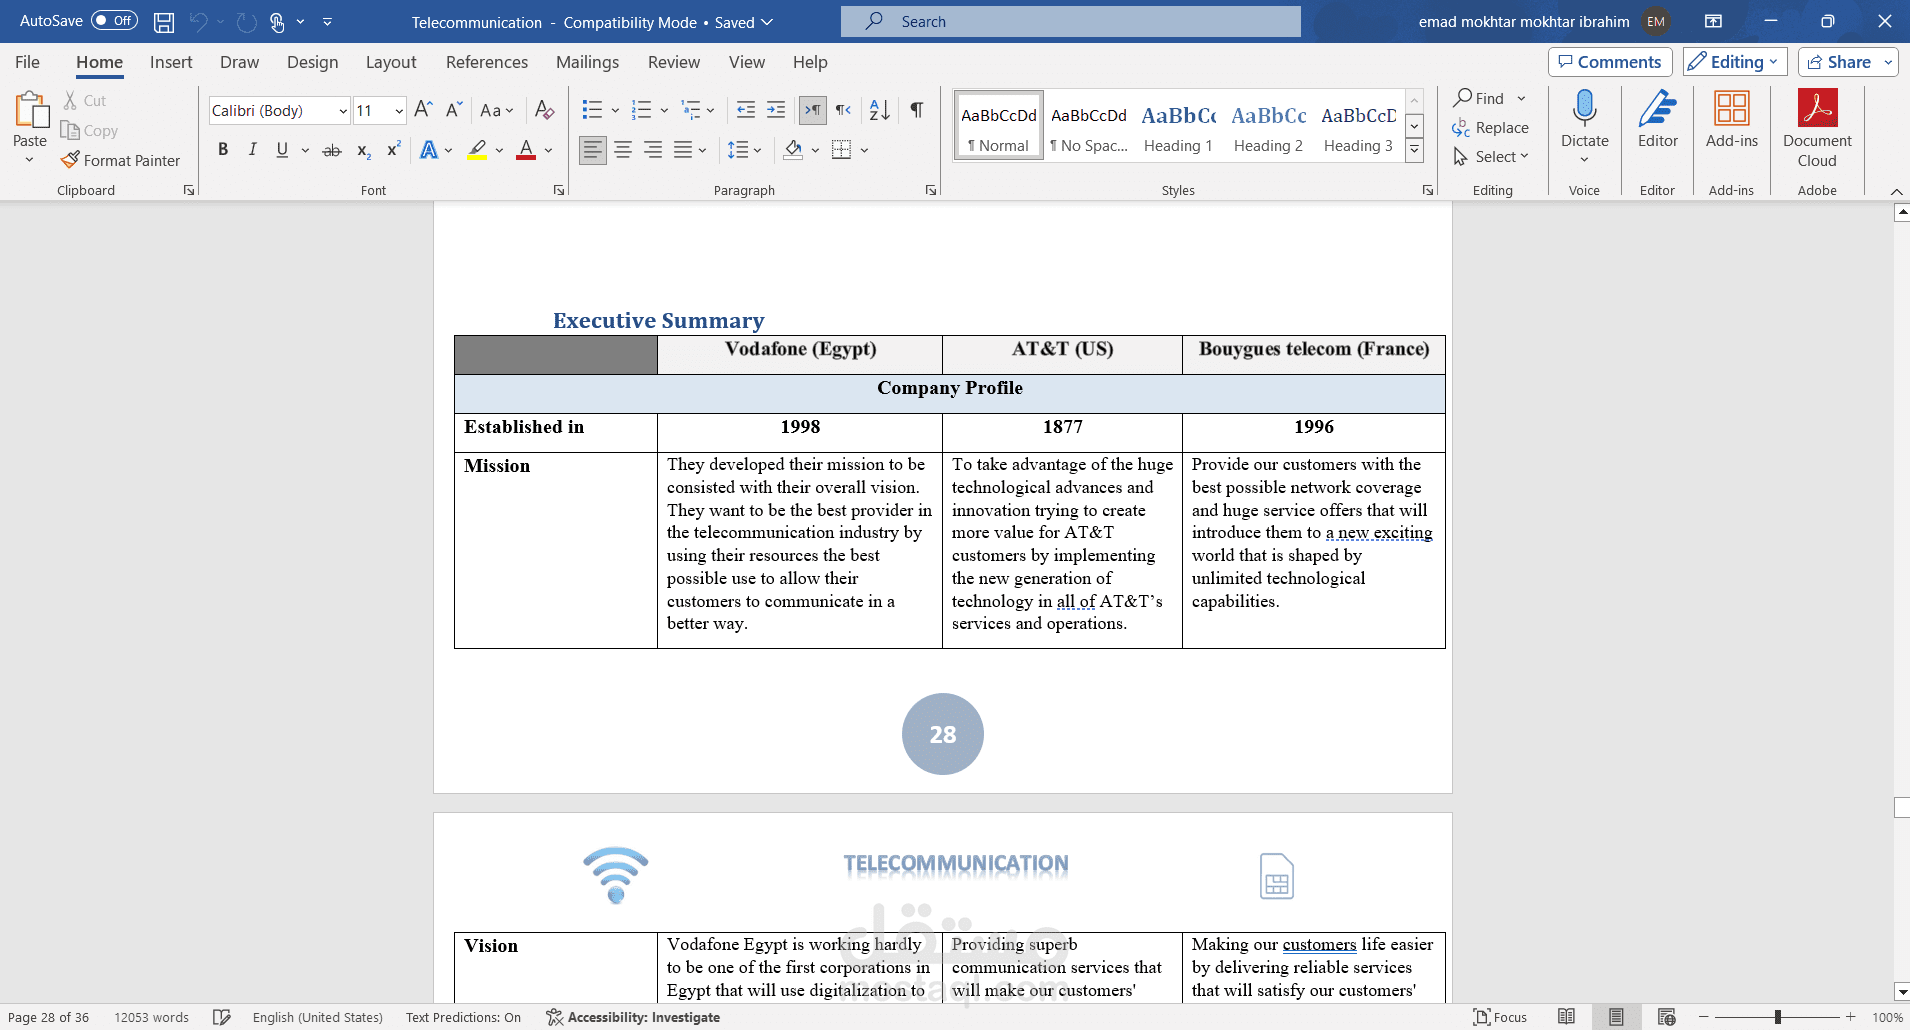1910x1030 pixels.
Task: Switch to Web Layout view
Action: coord(1666,1017)
